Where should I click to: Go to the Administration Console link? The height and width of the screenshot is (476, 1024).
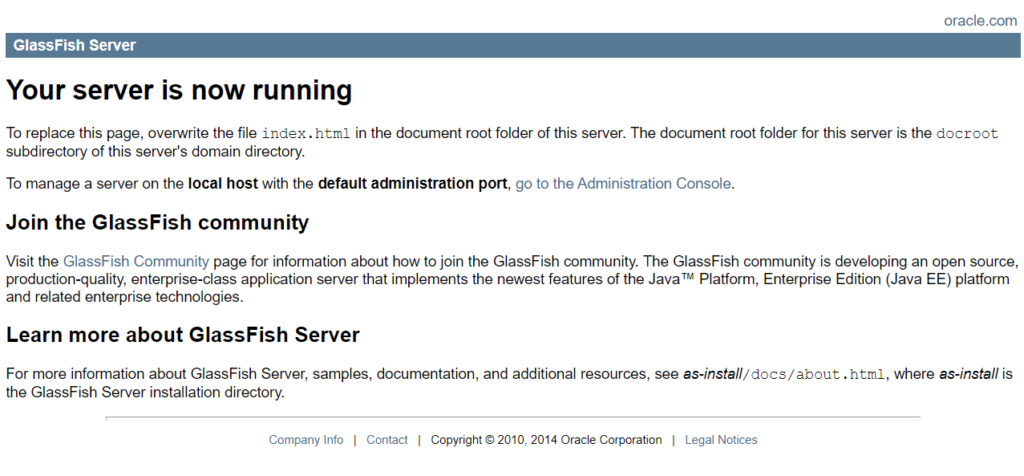(x=623, y=183)
